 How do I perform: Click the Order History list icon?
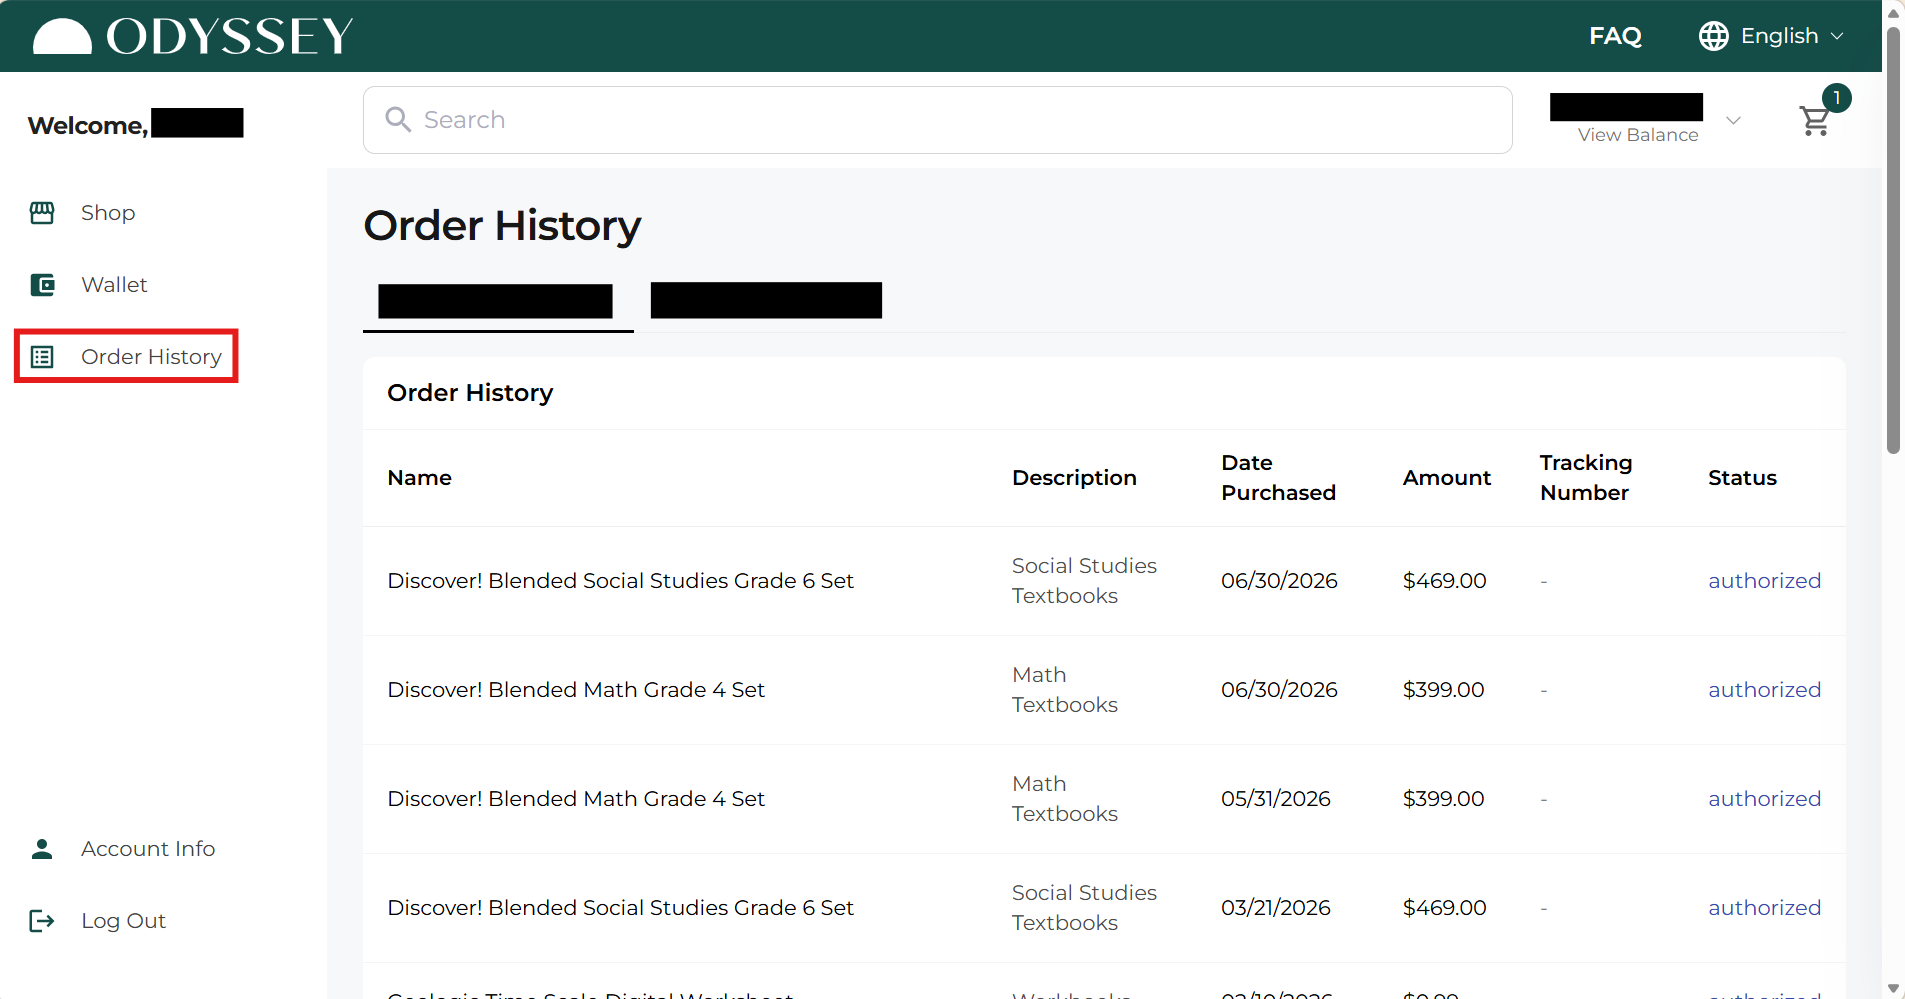(x=42, y=357)
